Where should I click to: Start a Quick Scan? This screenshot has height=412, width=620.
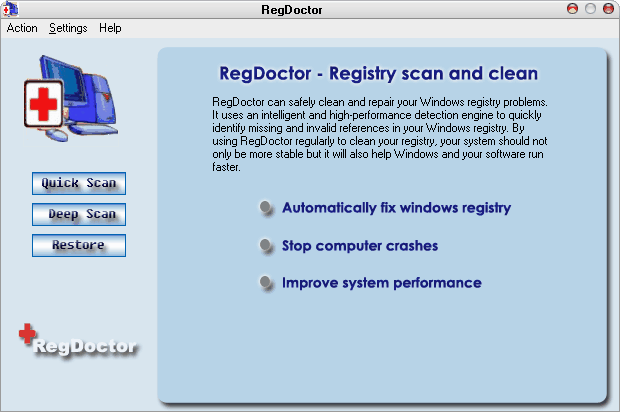click(79, 183)
